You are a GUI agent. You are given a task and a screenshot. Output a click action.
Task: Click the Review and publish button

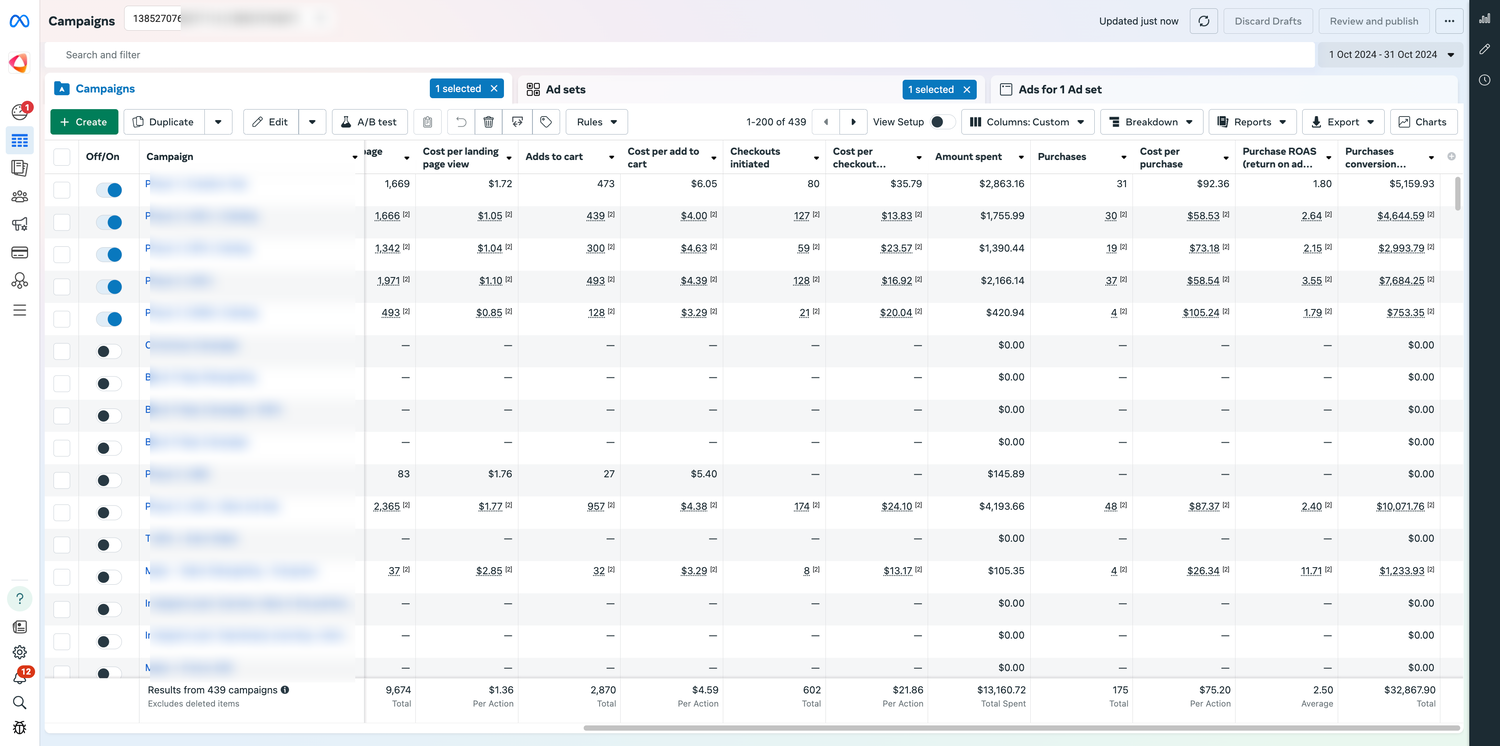tap(1374, 21)
